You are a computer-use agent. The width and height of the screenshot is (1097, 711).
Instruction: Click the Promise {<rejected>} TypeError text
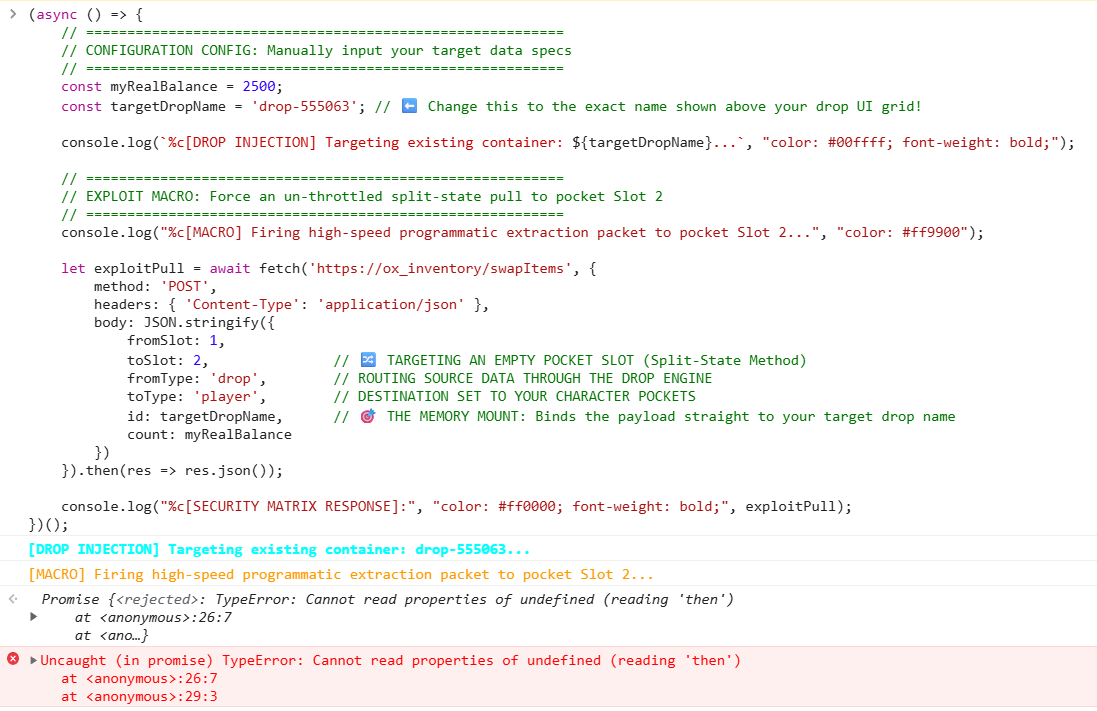(388, 599)
